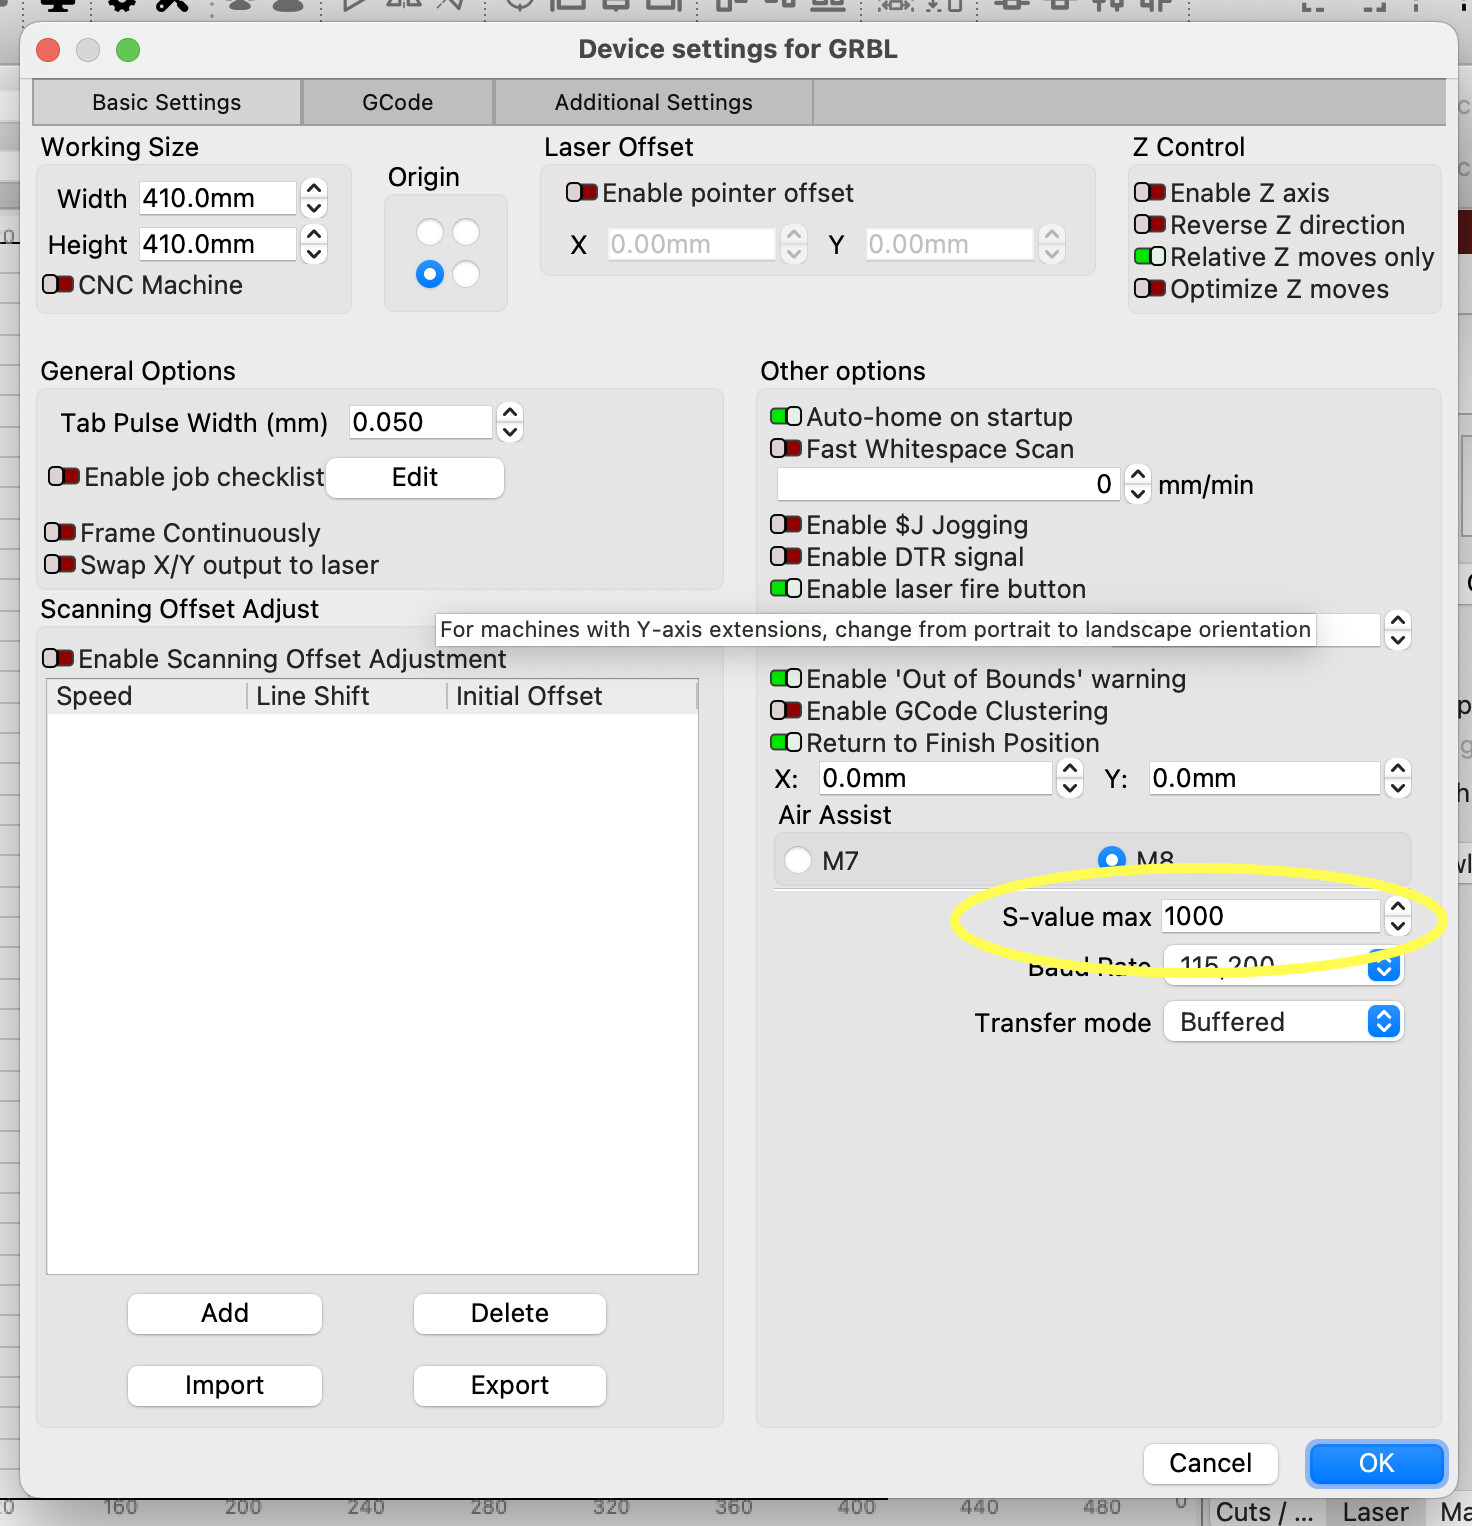This screenshot has height=1526, width=1472.
Task: Click the S-value max stepper
Action: pos(1398,916)
